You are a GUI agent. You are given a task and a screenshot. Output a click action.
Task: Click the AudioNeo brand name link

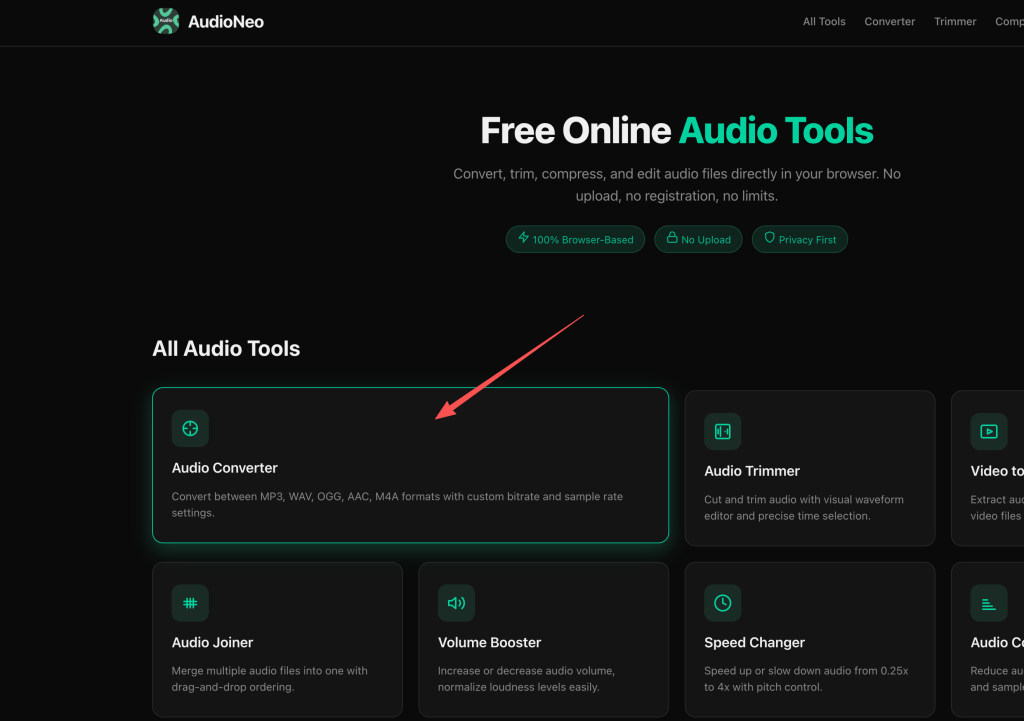(x=226, y=22)
